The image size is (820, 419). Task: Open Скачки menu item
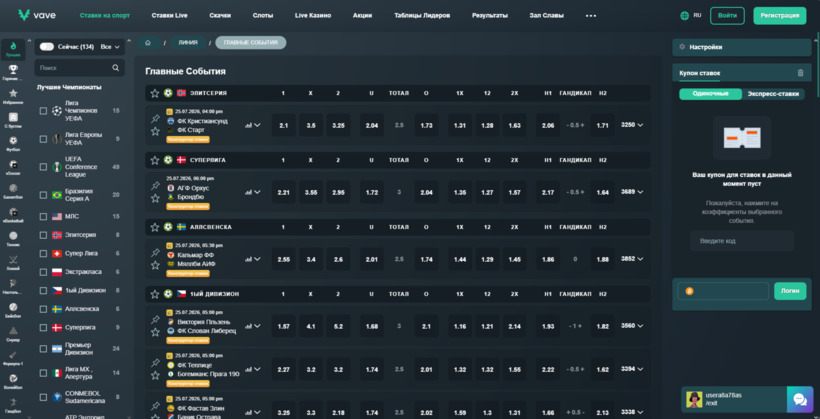coord(220,16)
